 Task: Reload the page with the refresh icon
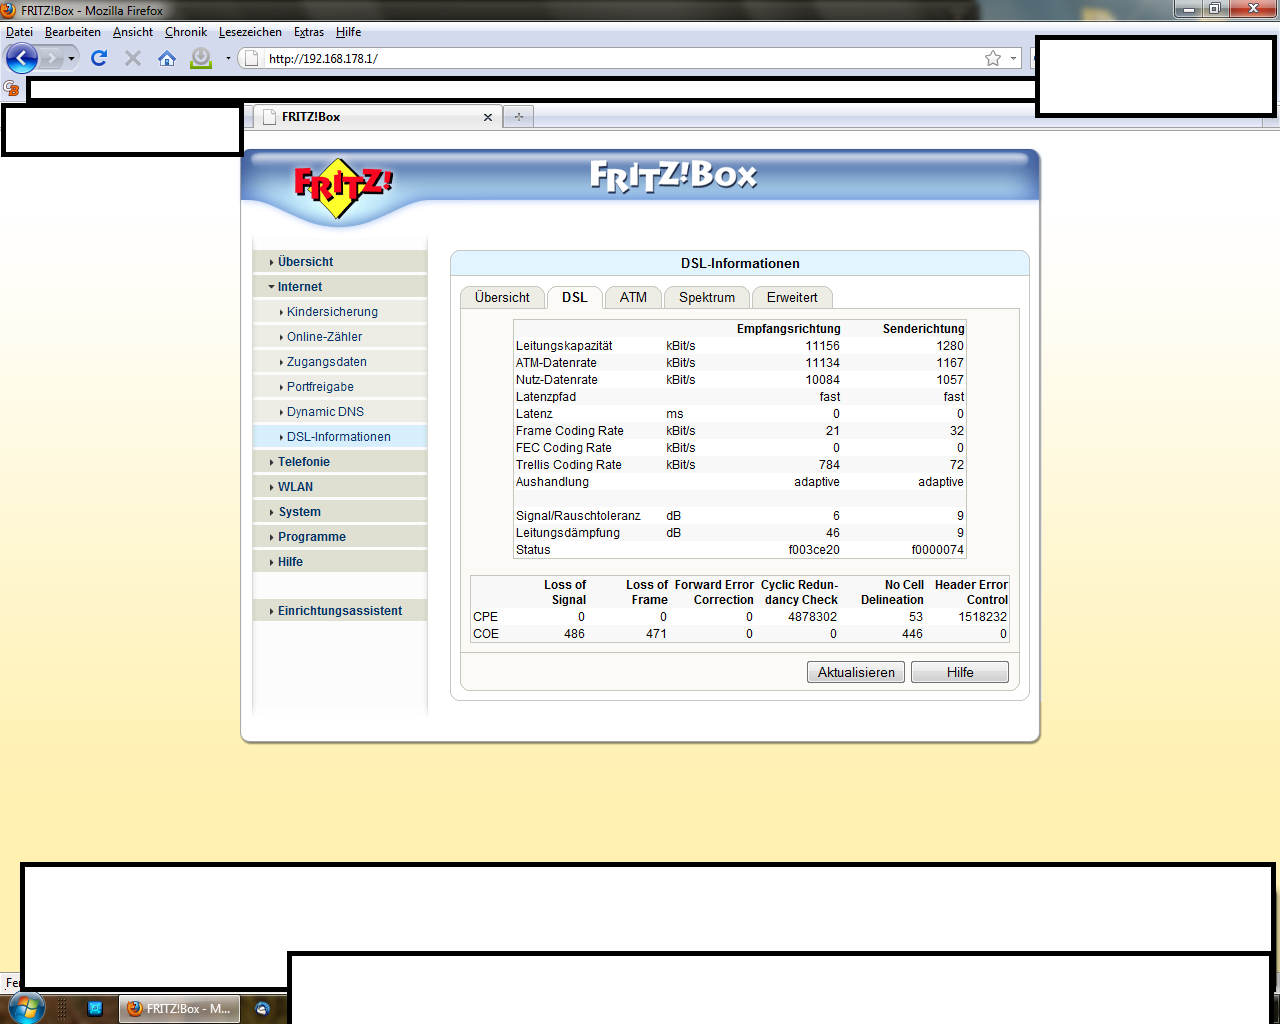98,58
